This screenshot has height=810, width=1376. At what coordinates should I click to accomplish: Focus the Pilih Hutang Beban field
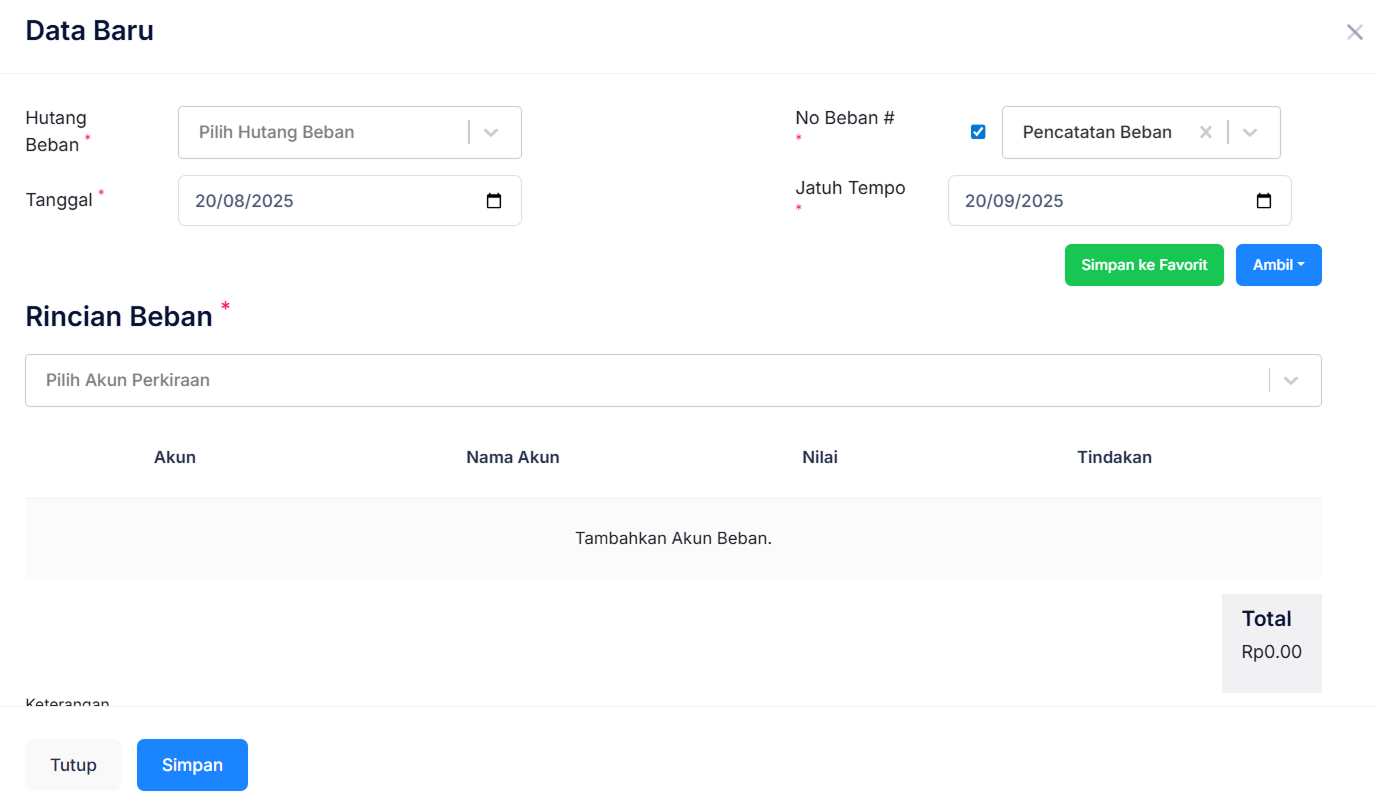(320, 132)
